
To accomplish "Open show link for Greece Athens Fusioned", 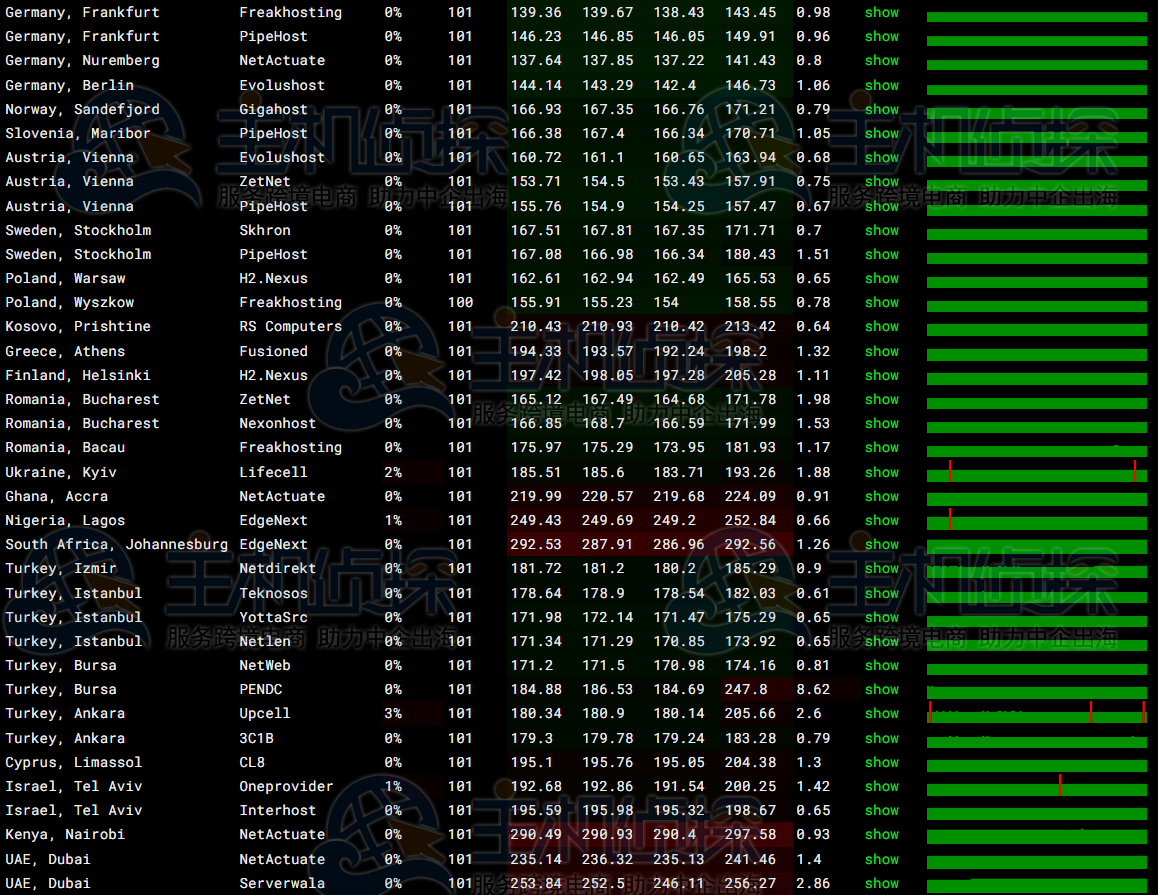I will (x=882, y=352).
